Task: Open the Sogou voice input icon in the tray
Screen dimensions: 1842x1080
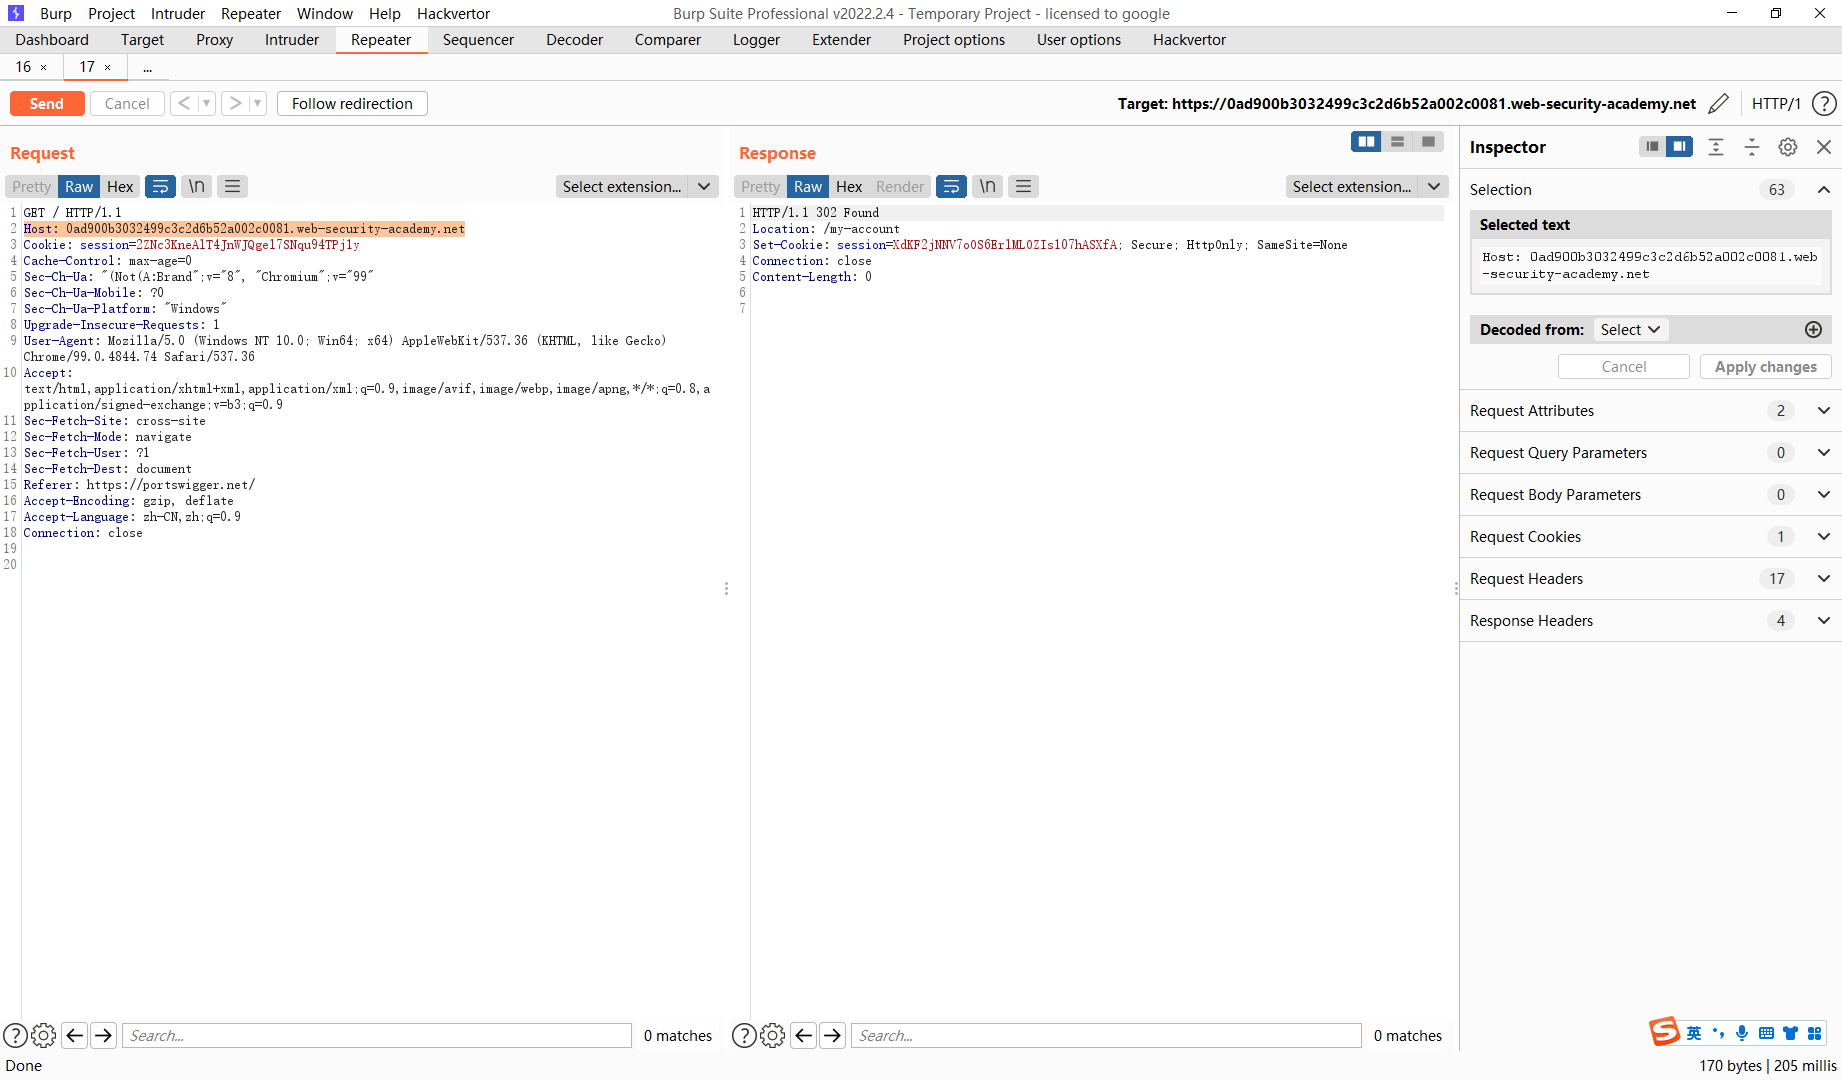Action: [1742, 1032]
